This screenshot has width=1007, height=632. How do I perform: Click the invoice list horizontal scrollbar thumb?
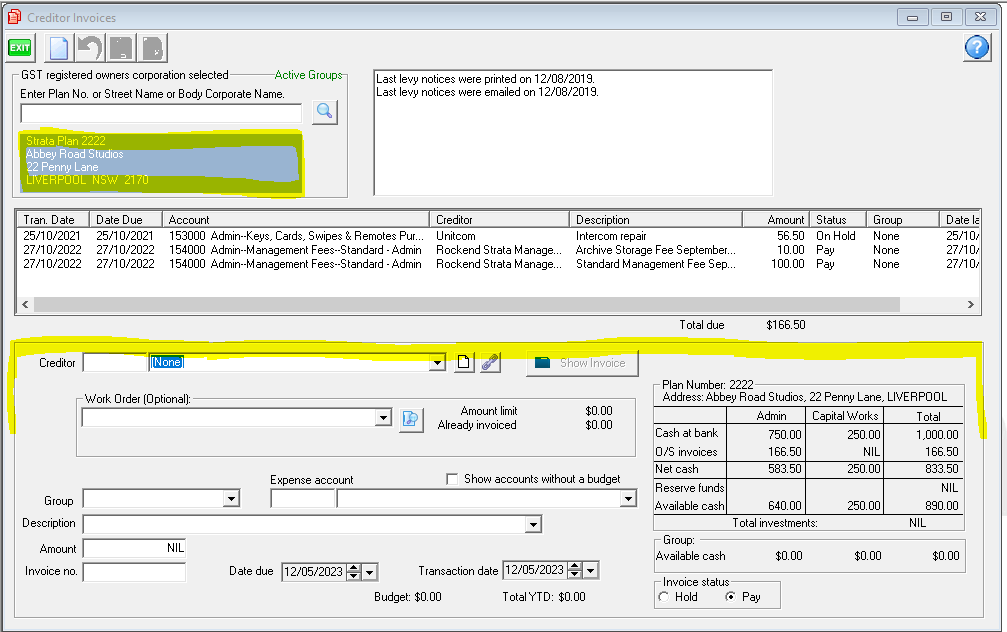(467, 304)
